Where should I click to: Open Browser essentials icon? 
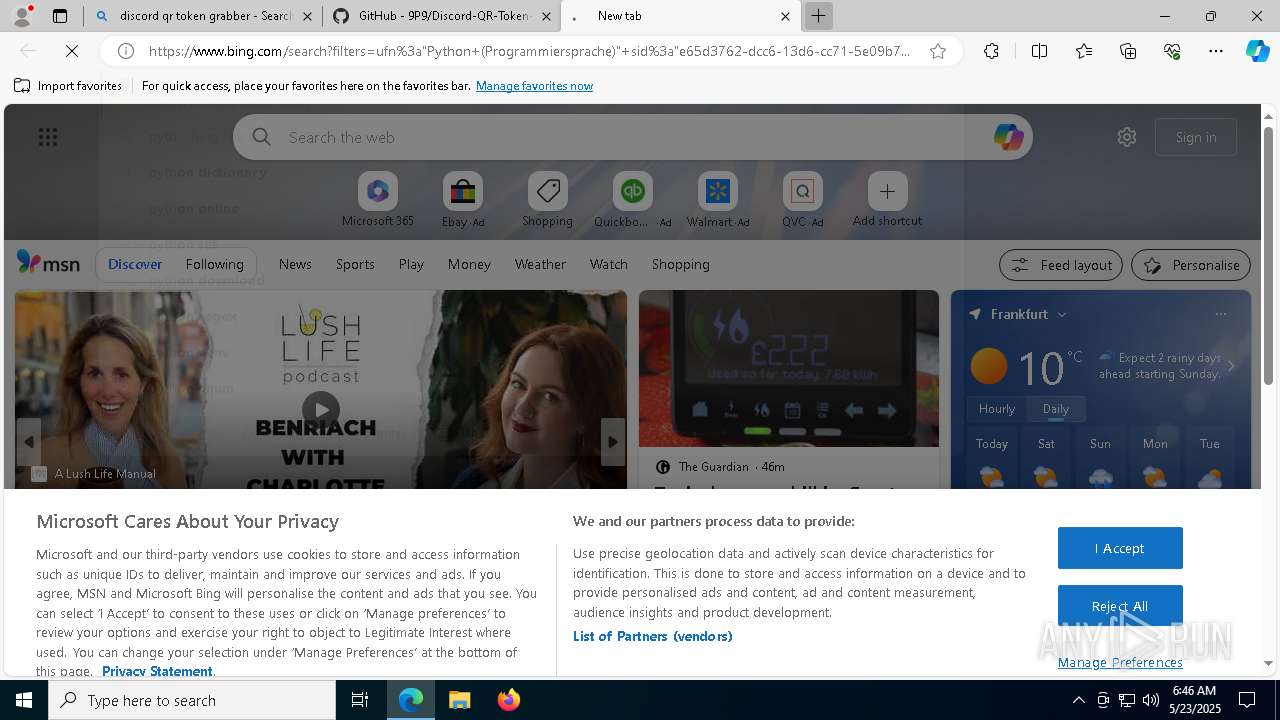(x=1172, y=51)
